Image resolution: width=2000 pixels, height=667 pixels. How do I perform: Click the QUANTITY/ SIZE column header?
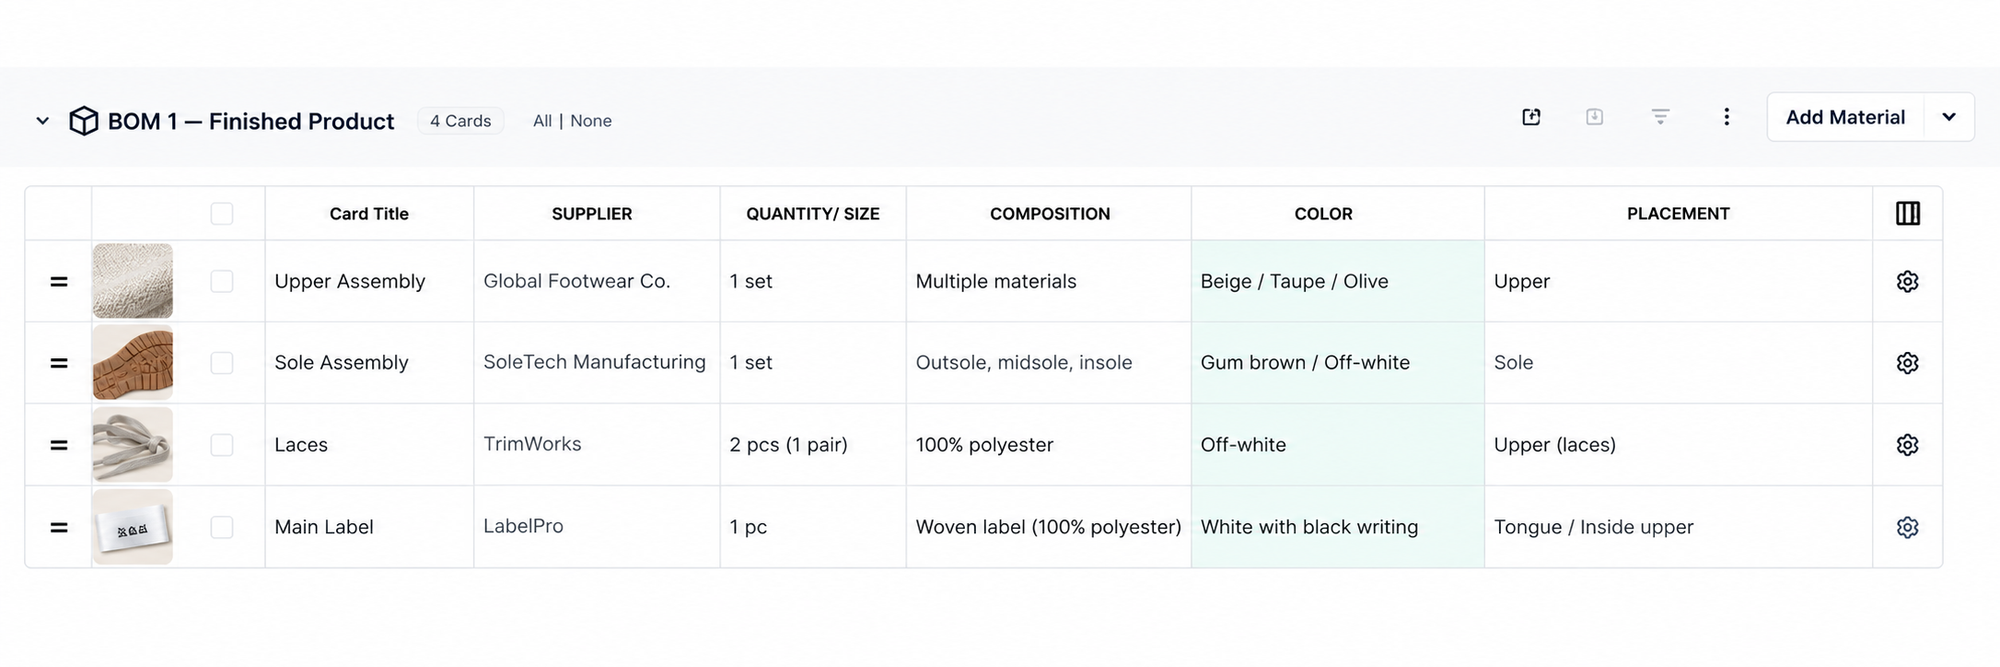813,214
